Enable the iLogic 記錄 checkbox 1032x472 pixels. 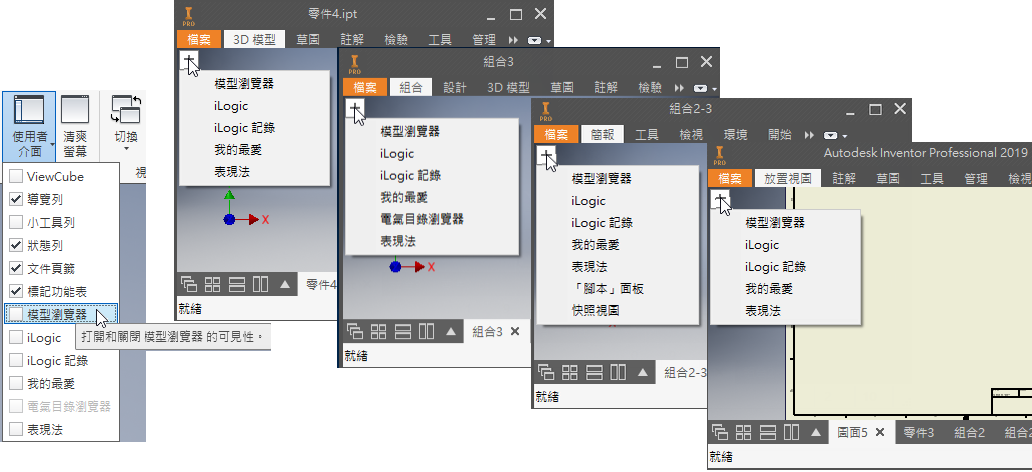(x=16, y=361)
